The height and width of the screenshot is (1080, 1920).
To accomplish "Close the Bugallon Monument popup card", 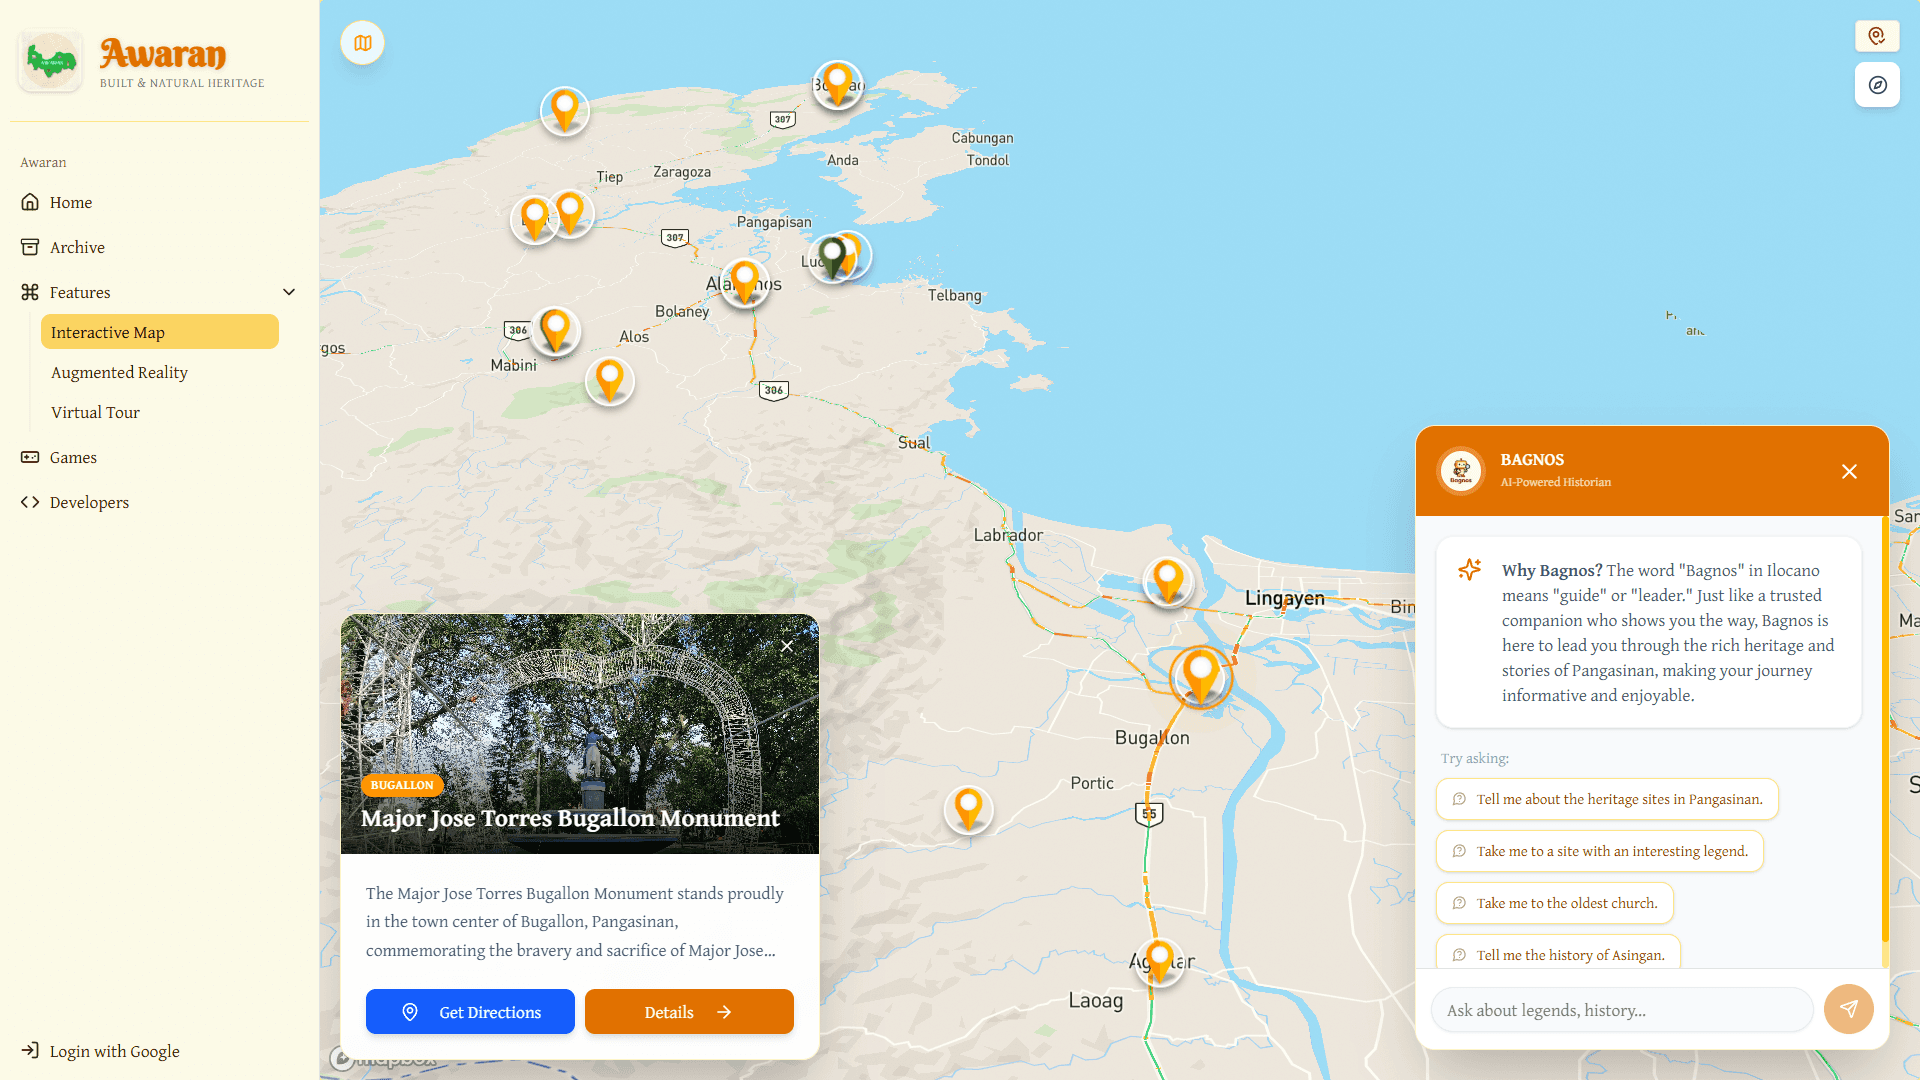I will click(787, 646).
